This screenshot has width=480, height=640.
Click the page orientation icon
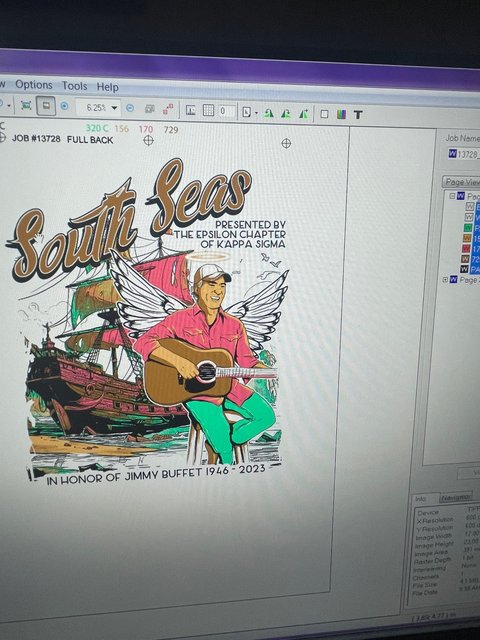point(246,112)
